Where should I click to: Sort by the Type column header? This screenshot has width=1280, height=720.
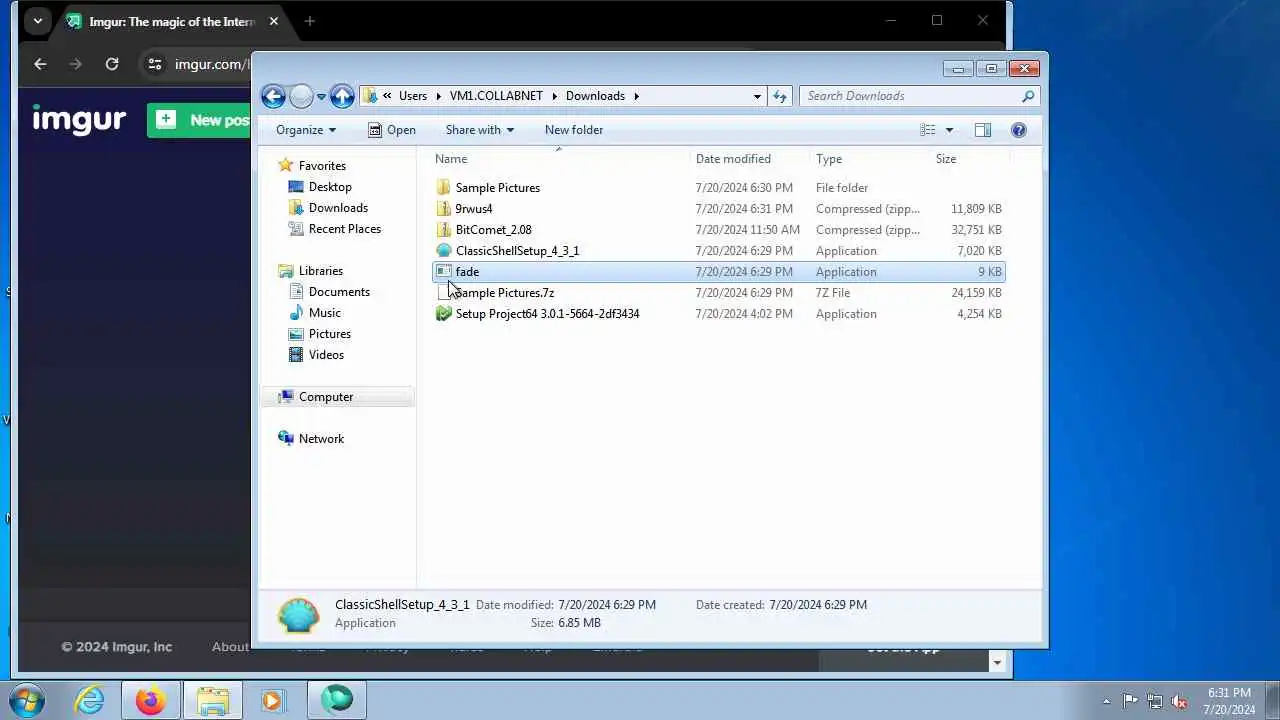pos(870,159)
